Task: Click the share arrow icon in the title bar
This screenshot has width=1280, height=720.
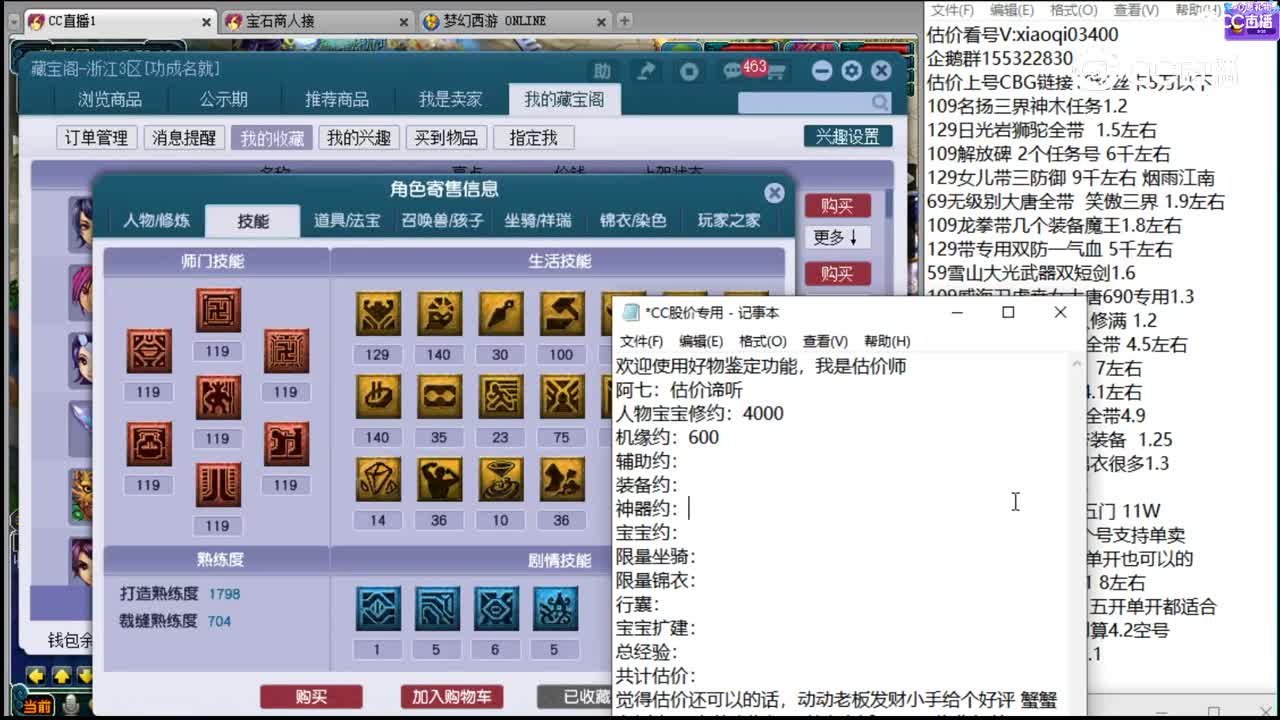Action: 645,70
